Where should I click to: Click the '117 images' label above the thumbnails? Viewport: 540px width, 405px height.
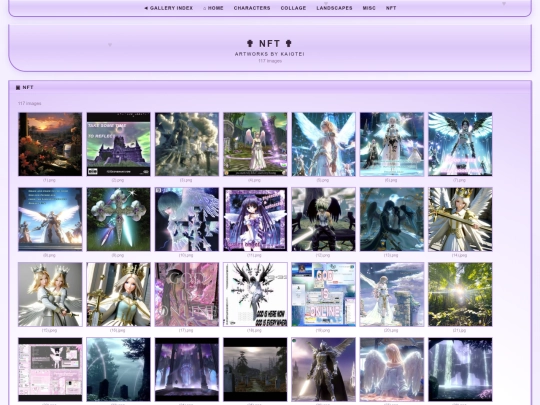[x=30, y=103]
